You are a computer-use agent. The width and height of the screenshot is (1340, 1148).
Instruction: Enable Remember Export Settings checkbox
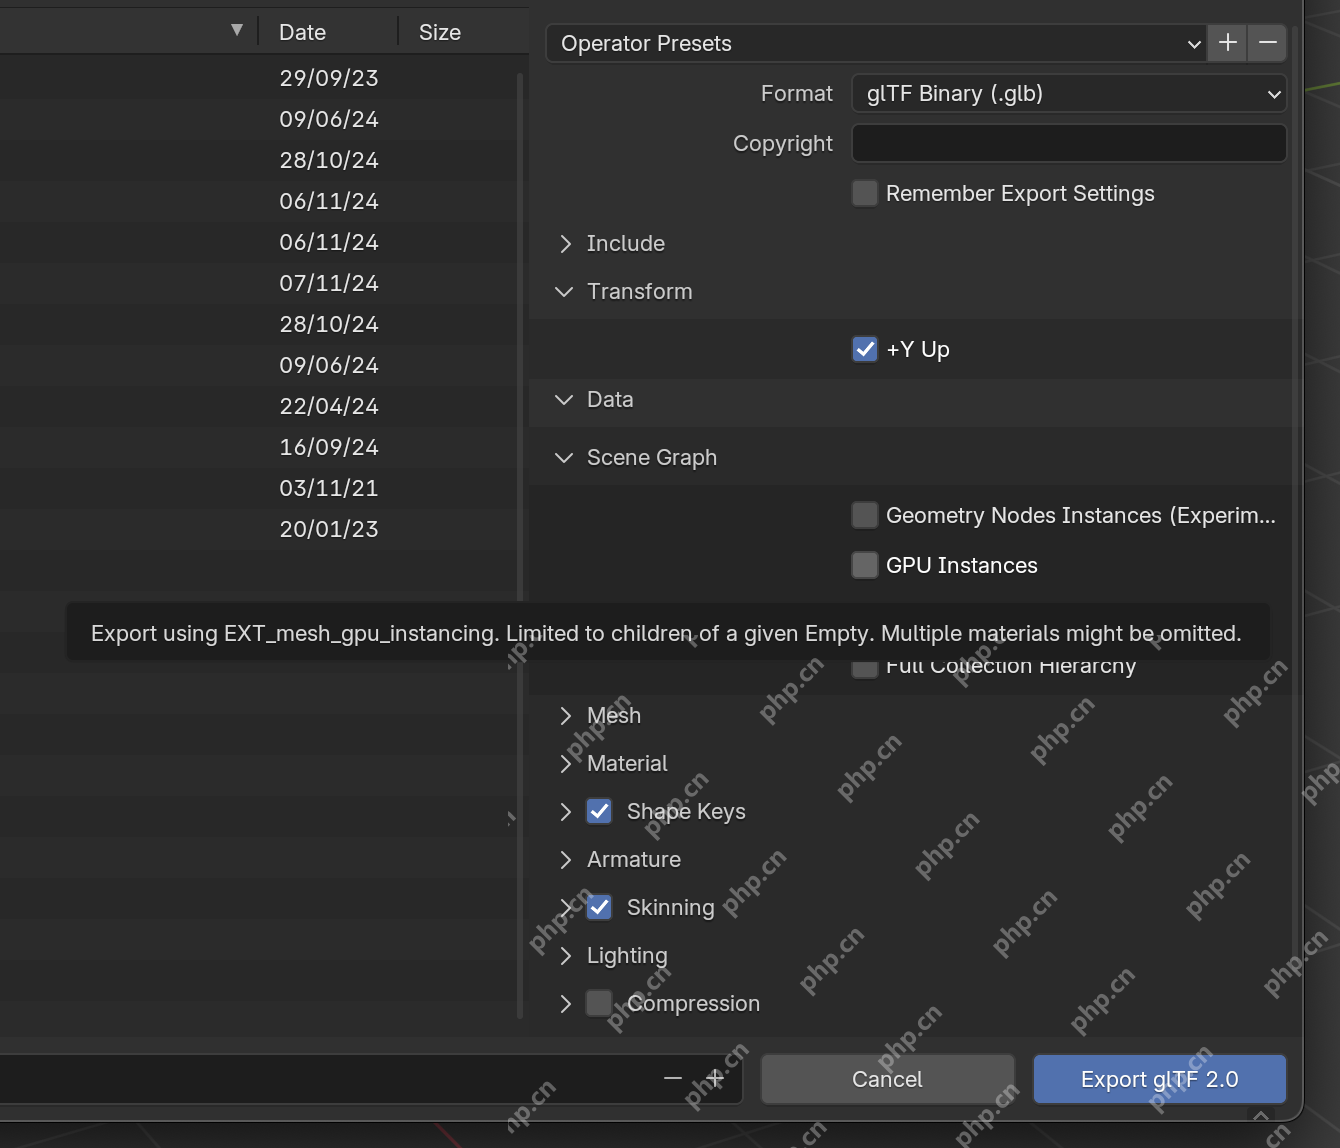(x=865, y=193)
